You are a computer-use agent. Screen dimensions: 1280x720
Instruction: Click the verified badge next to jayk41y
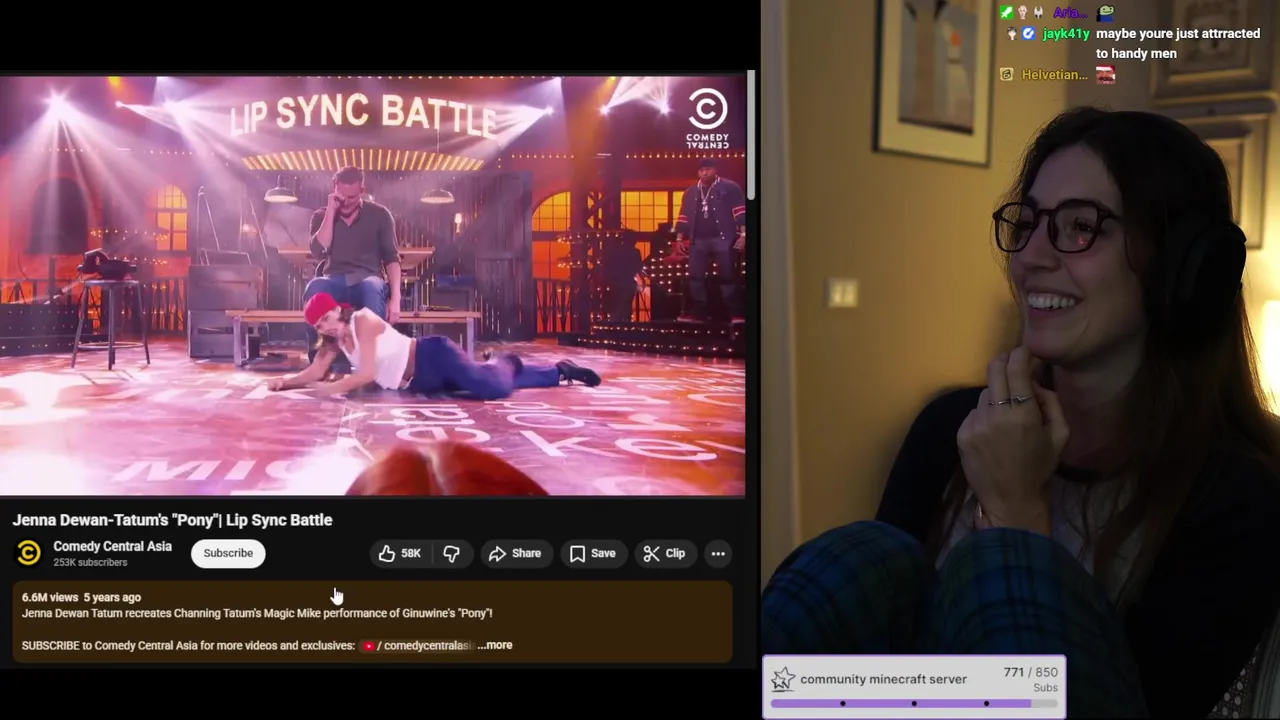click(1028, 34)
